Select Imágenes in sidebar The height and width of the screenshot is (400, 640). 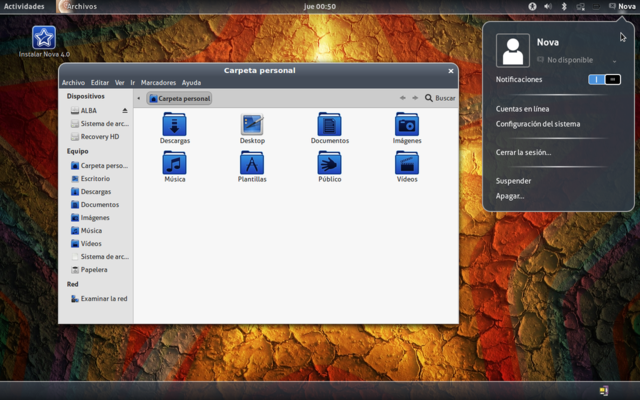96,218
